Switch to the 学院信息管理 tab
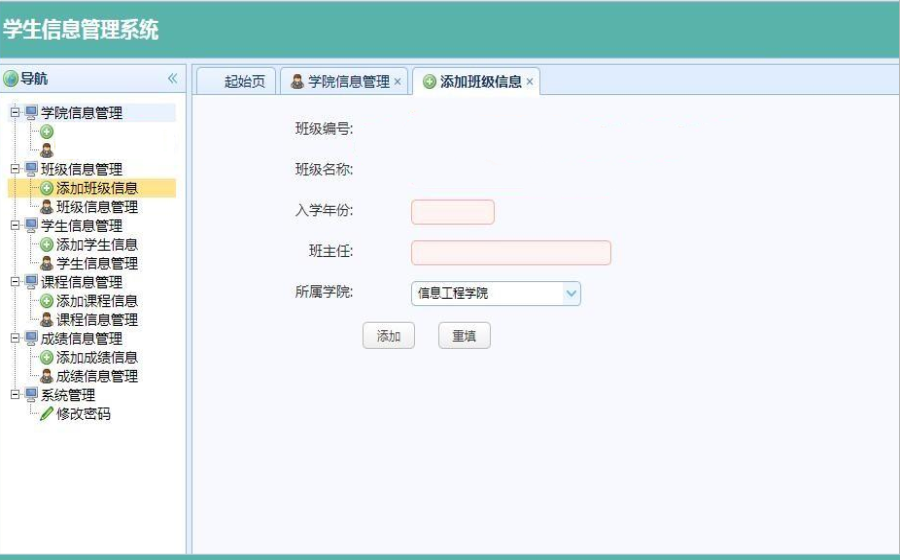Screen dimensions: 900x560 (344, 81)
